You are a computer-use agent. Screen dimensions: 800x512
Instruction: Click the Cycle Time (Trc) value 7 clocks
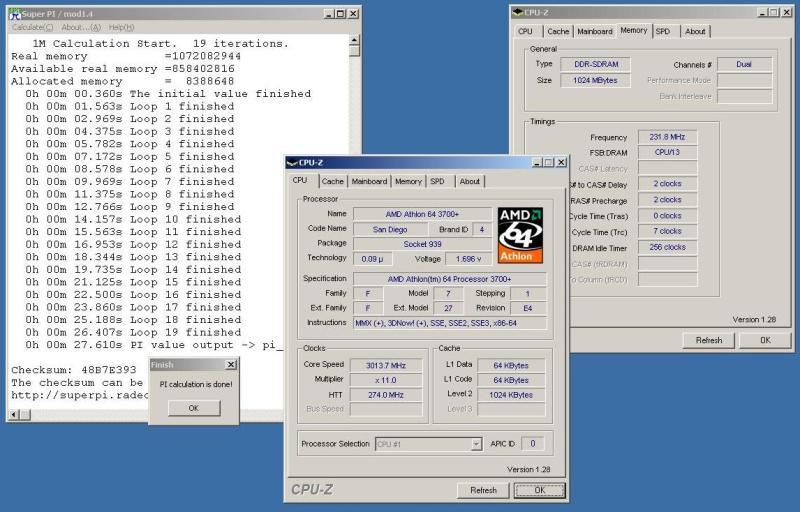(667, 232)
